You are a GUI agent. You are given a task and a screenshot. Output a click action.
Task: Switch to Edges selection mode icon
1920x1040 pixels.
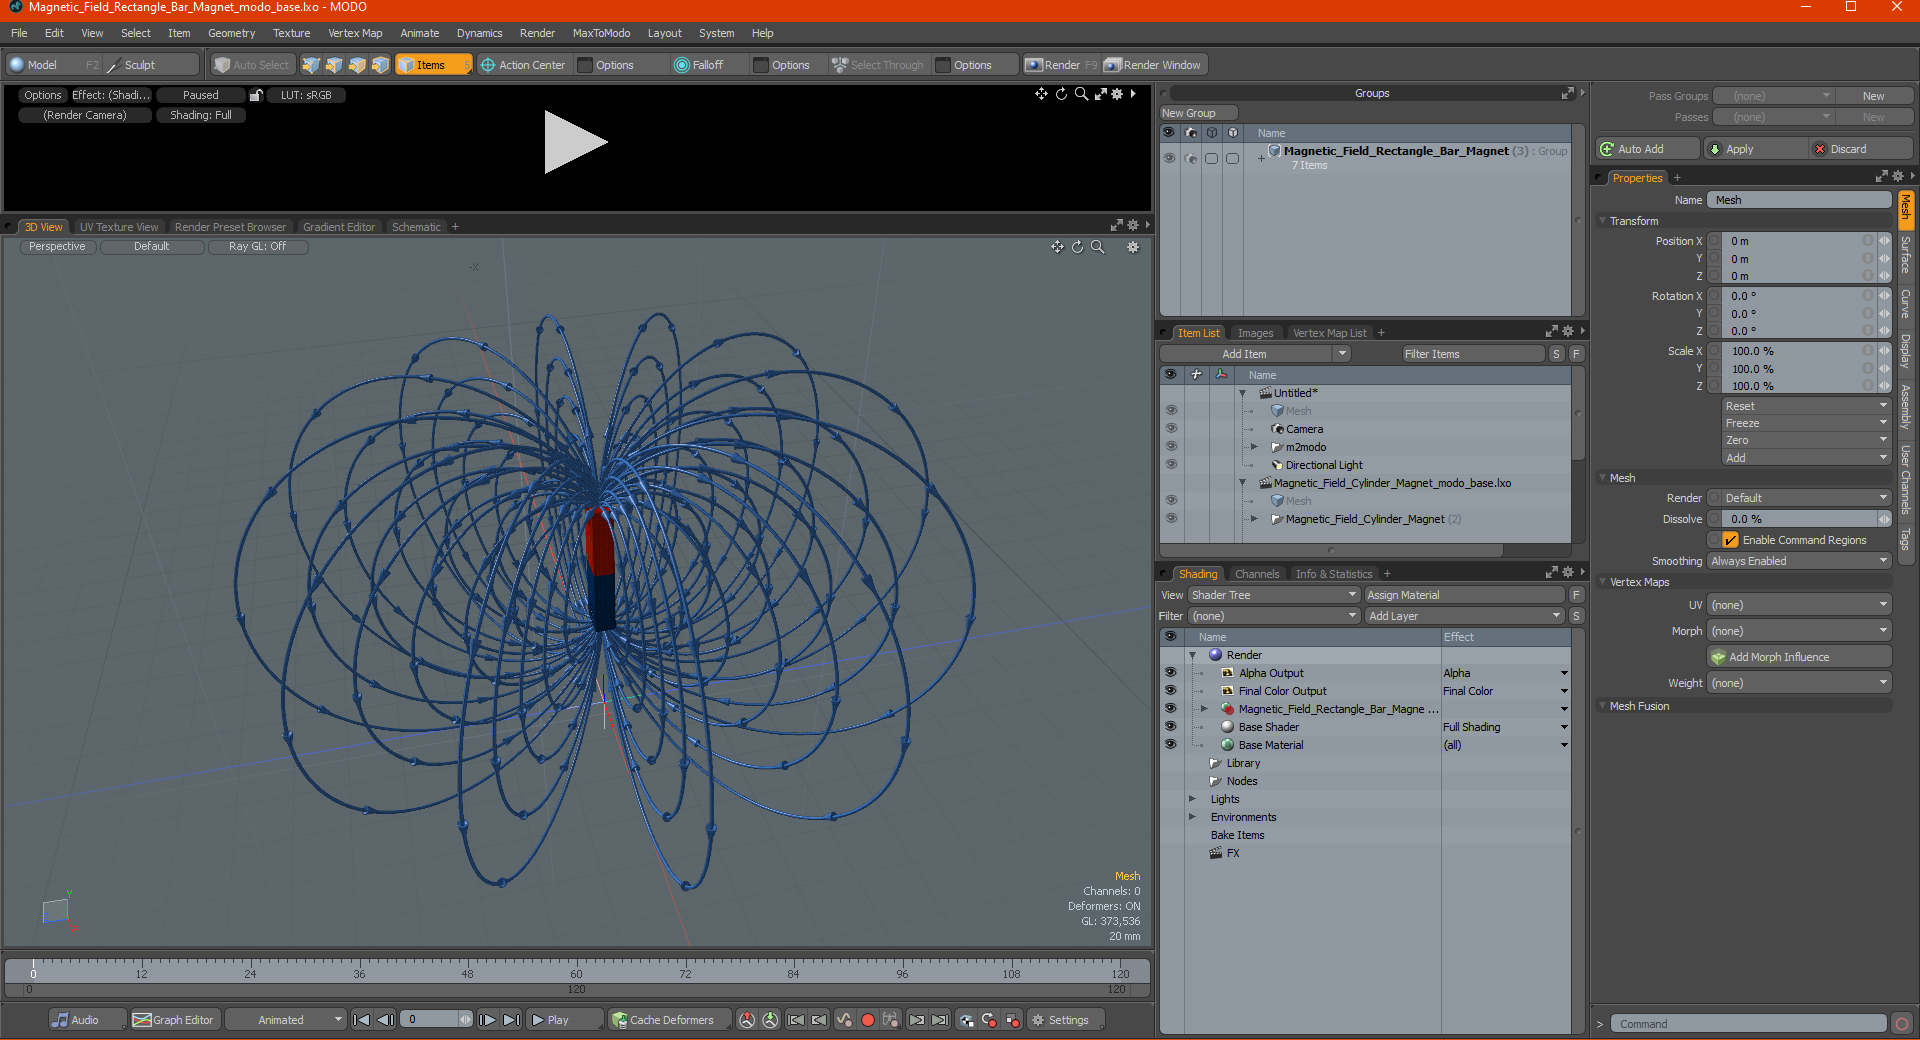pos(334,65)
